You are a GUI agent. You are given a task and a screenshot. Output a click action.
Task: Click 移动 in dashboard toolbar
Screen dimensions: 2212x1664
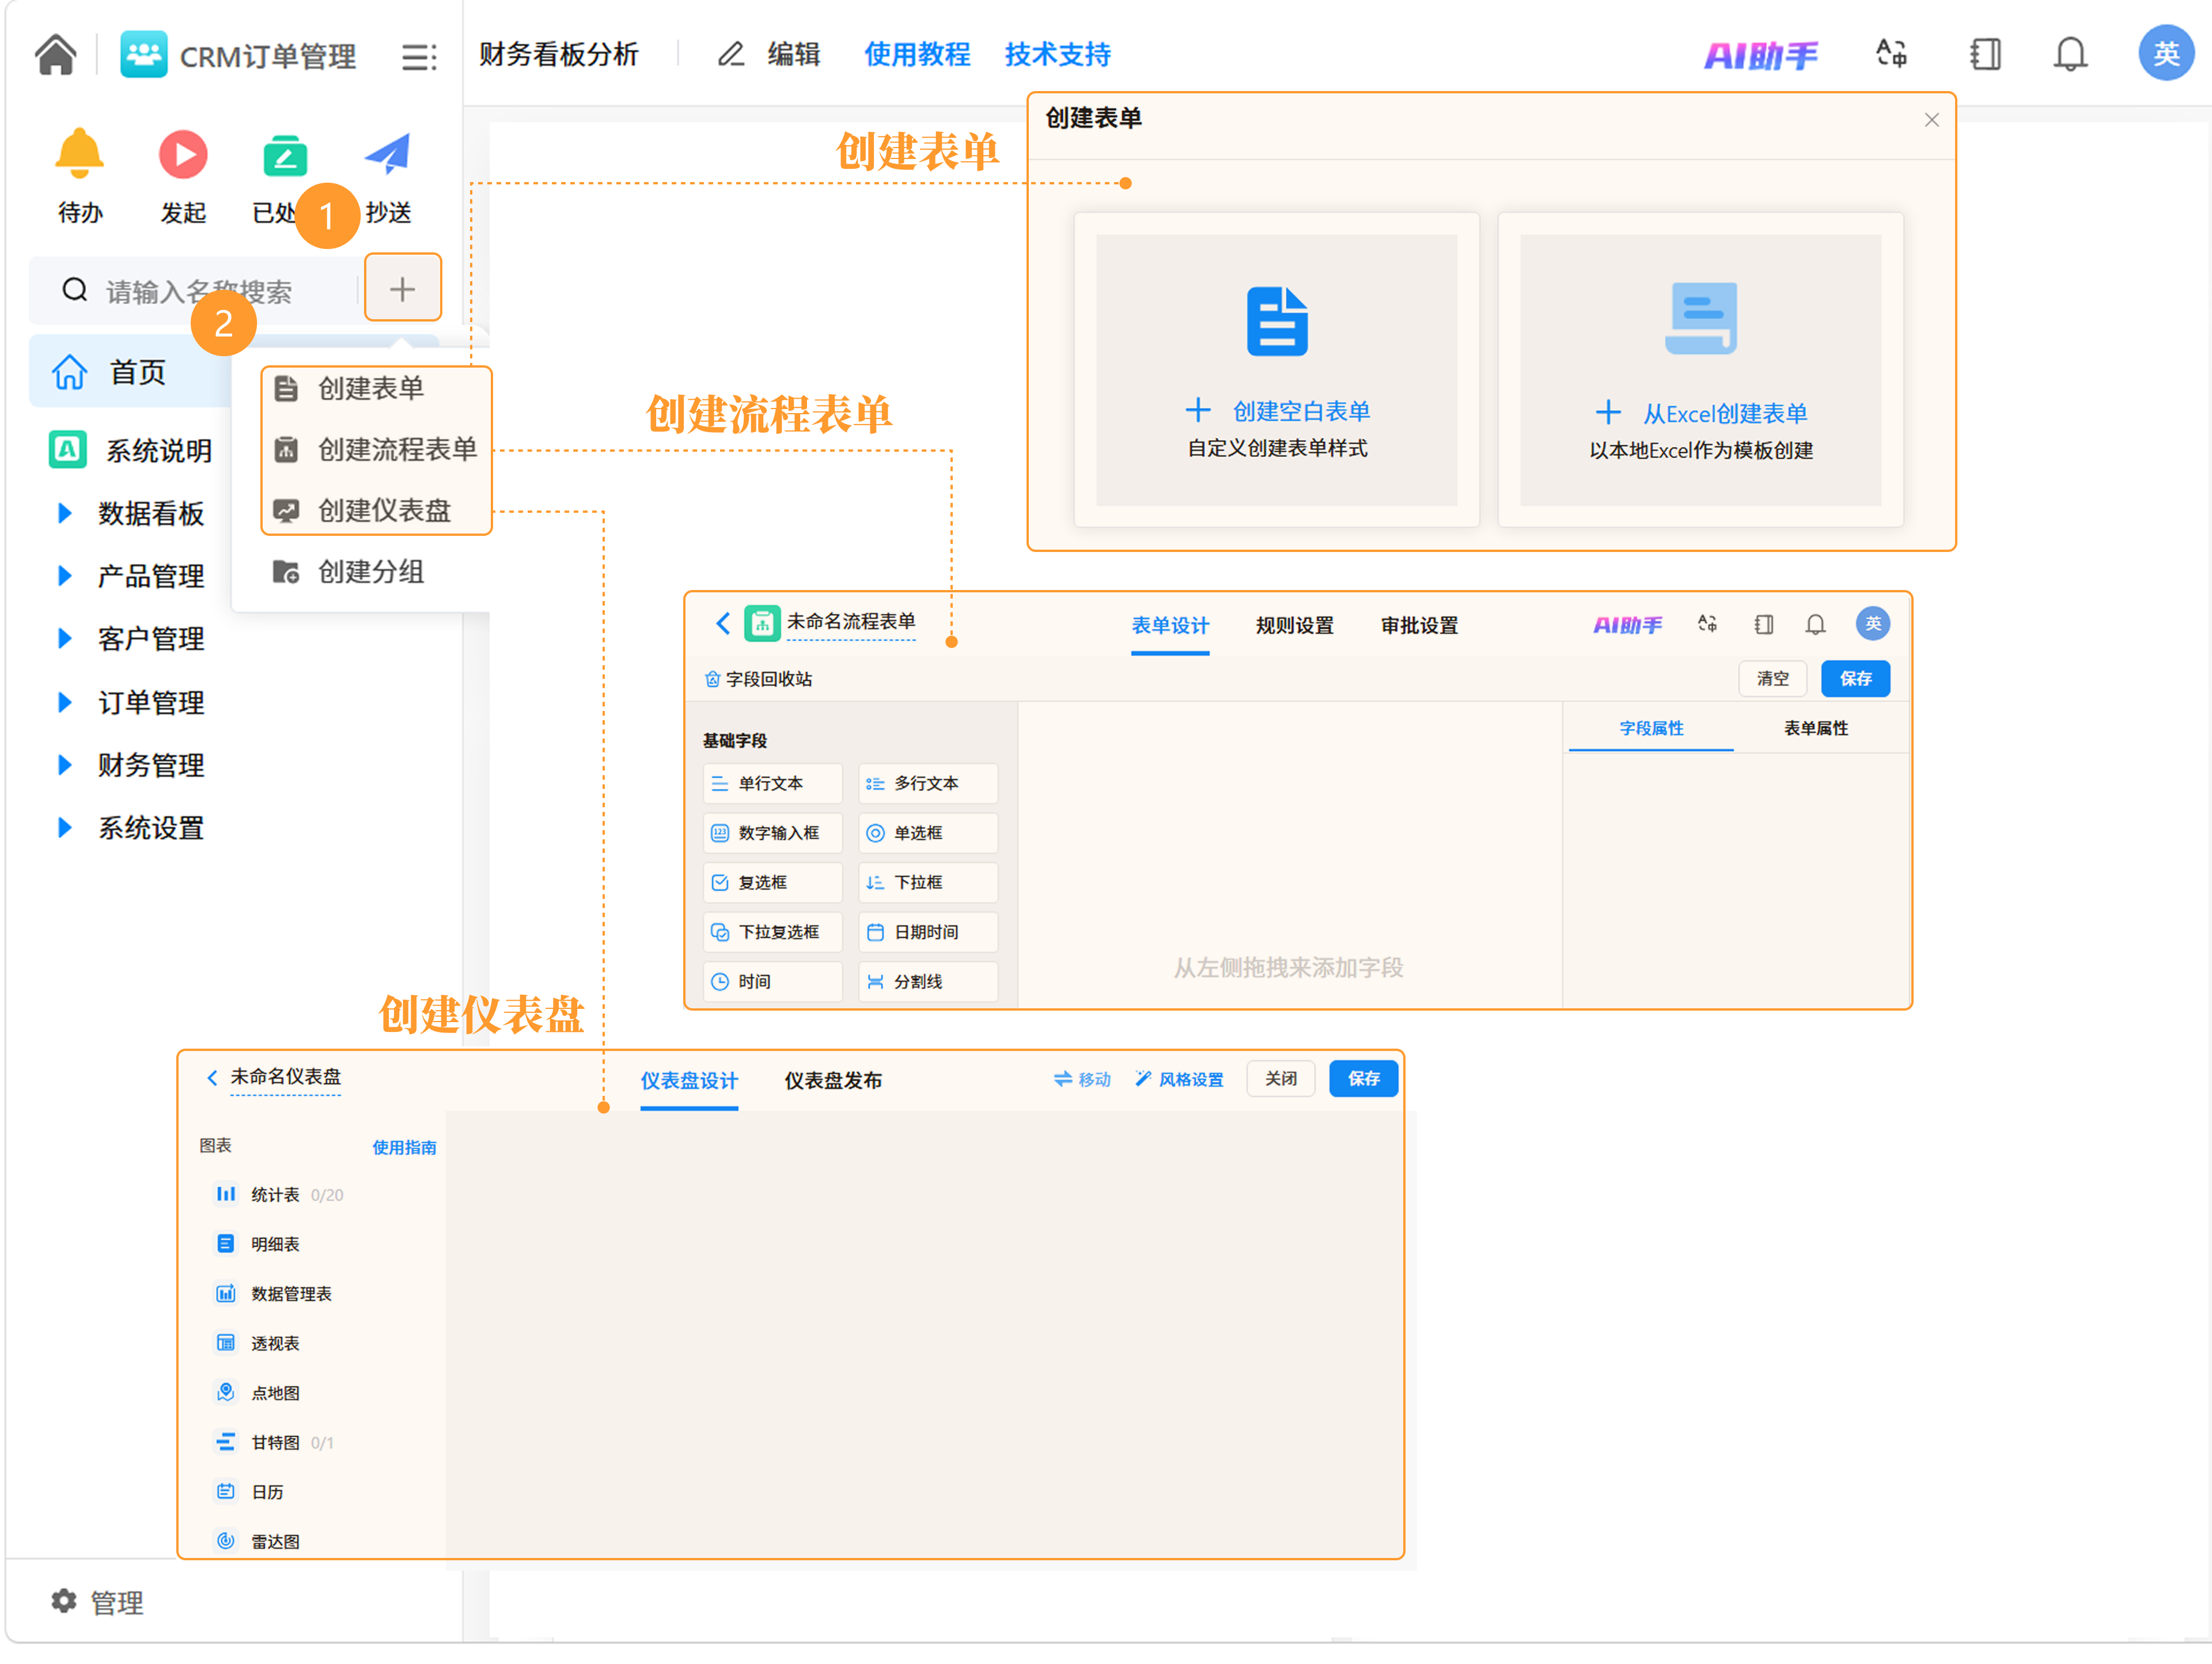click(1082, 1080)
